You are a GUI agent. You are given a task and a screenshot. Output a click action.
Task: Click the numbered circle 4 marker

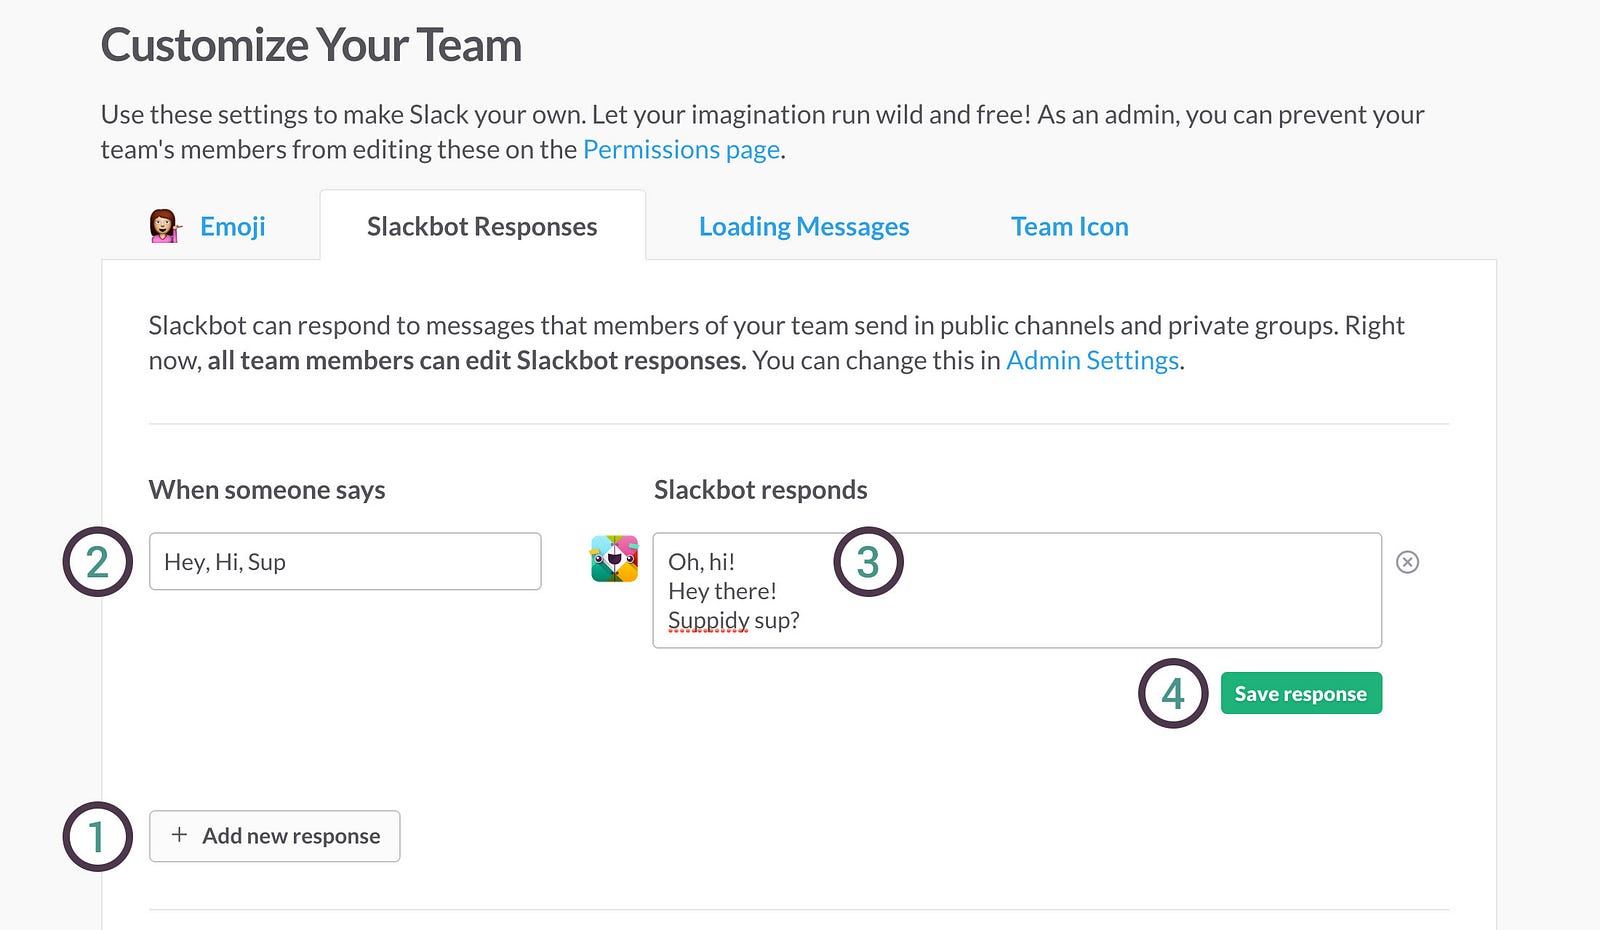point(1173,693)
